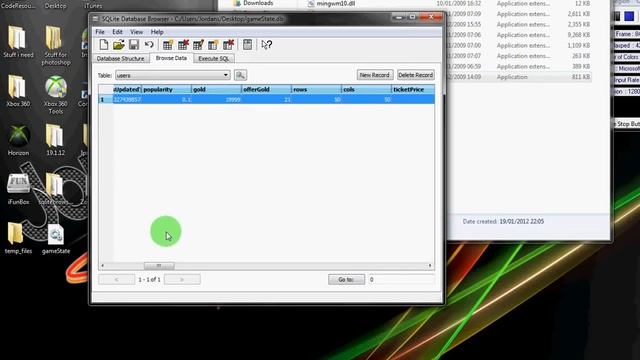Click the Delete Table toolbar icon
The image size is (640, 360).
pyautogui.click(x=183, y=44)
